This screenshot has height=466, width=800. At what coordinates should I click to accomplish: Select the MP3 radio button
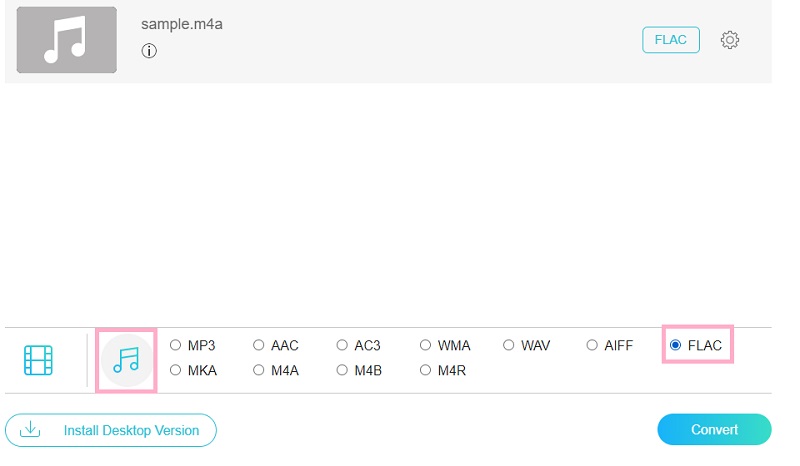point(176,345)
